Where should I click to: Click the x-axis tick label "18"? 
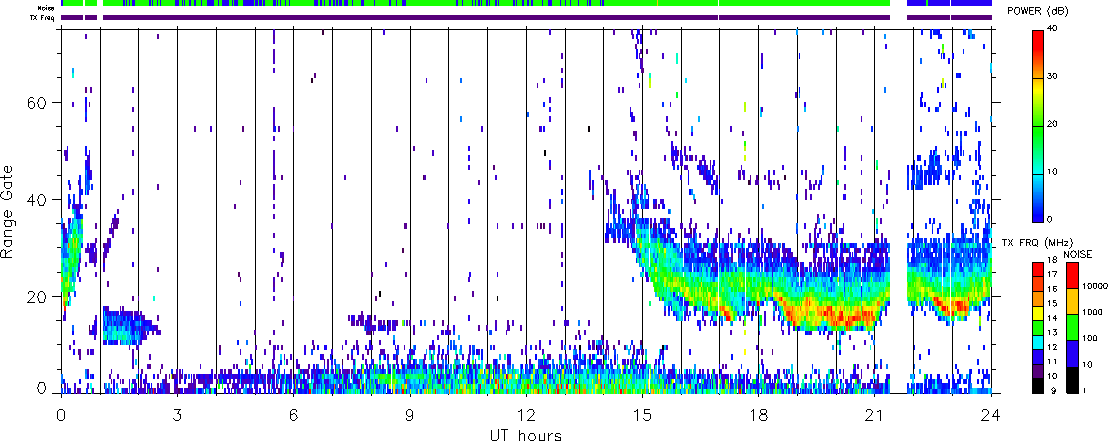tap(759, 413)
